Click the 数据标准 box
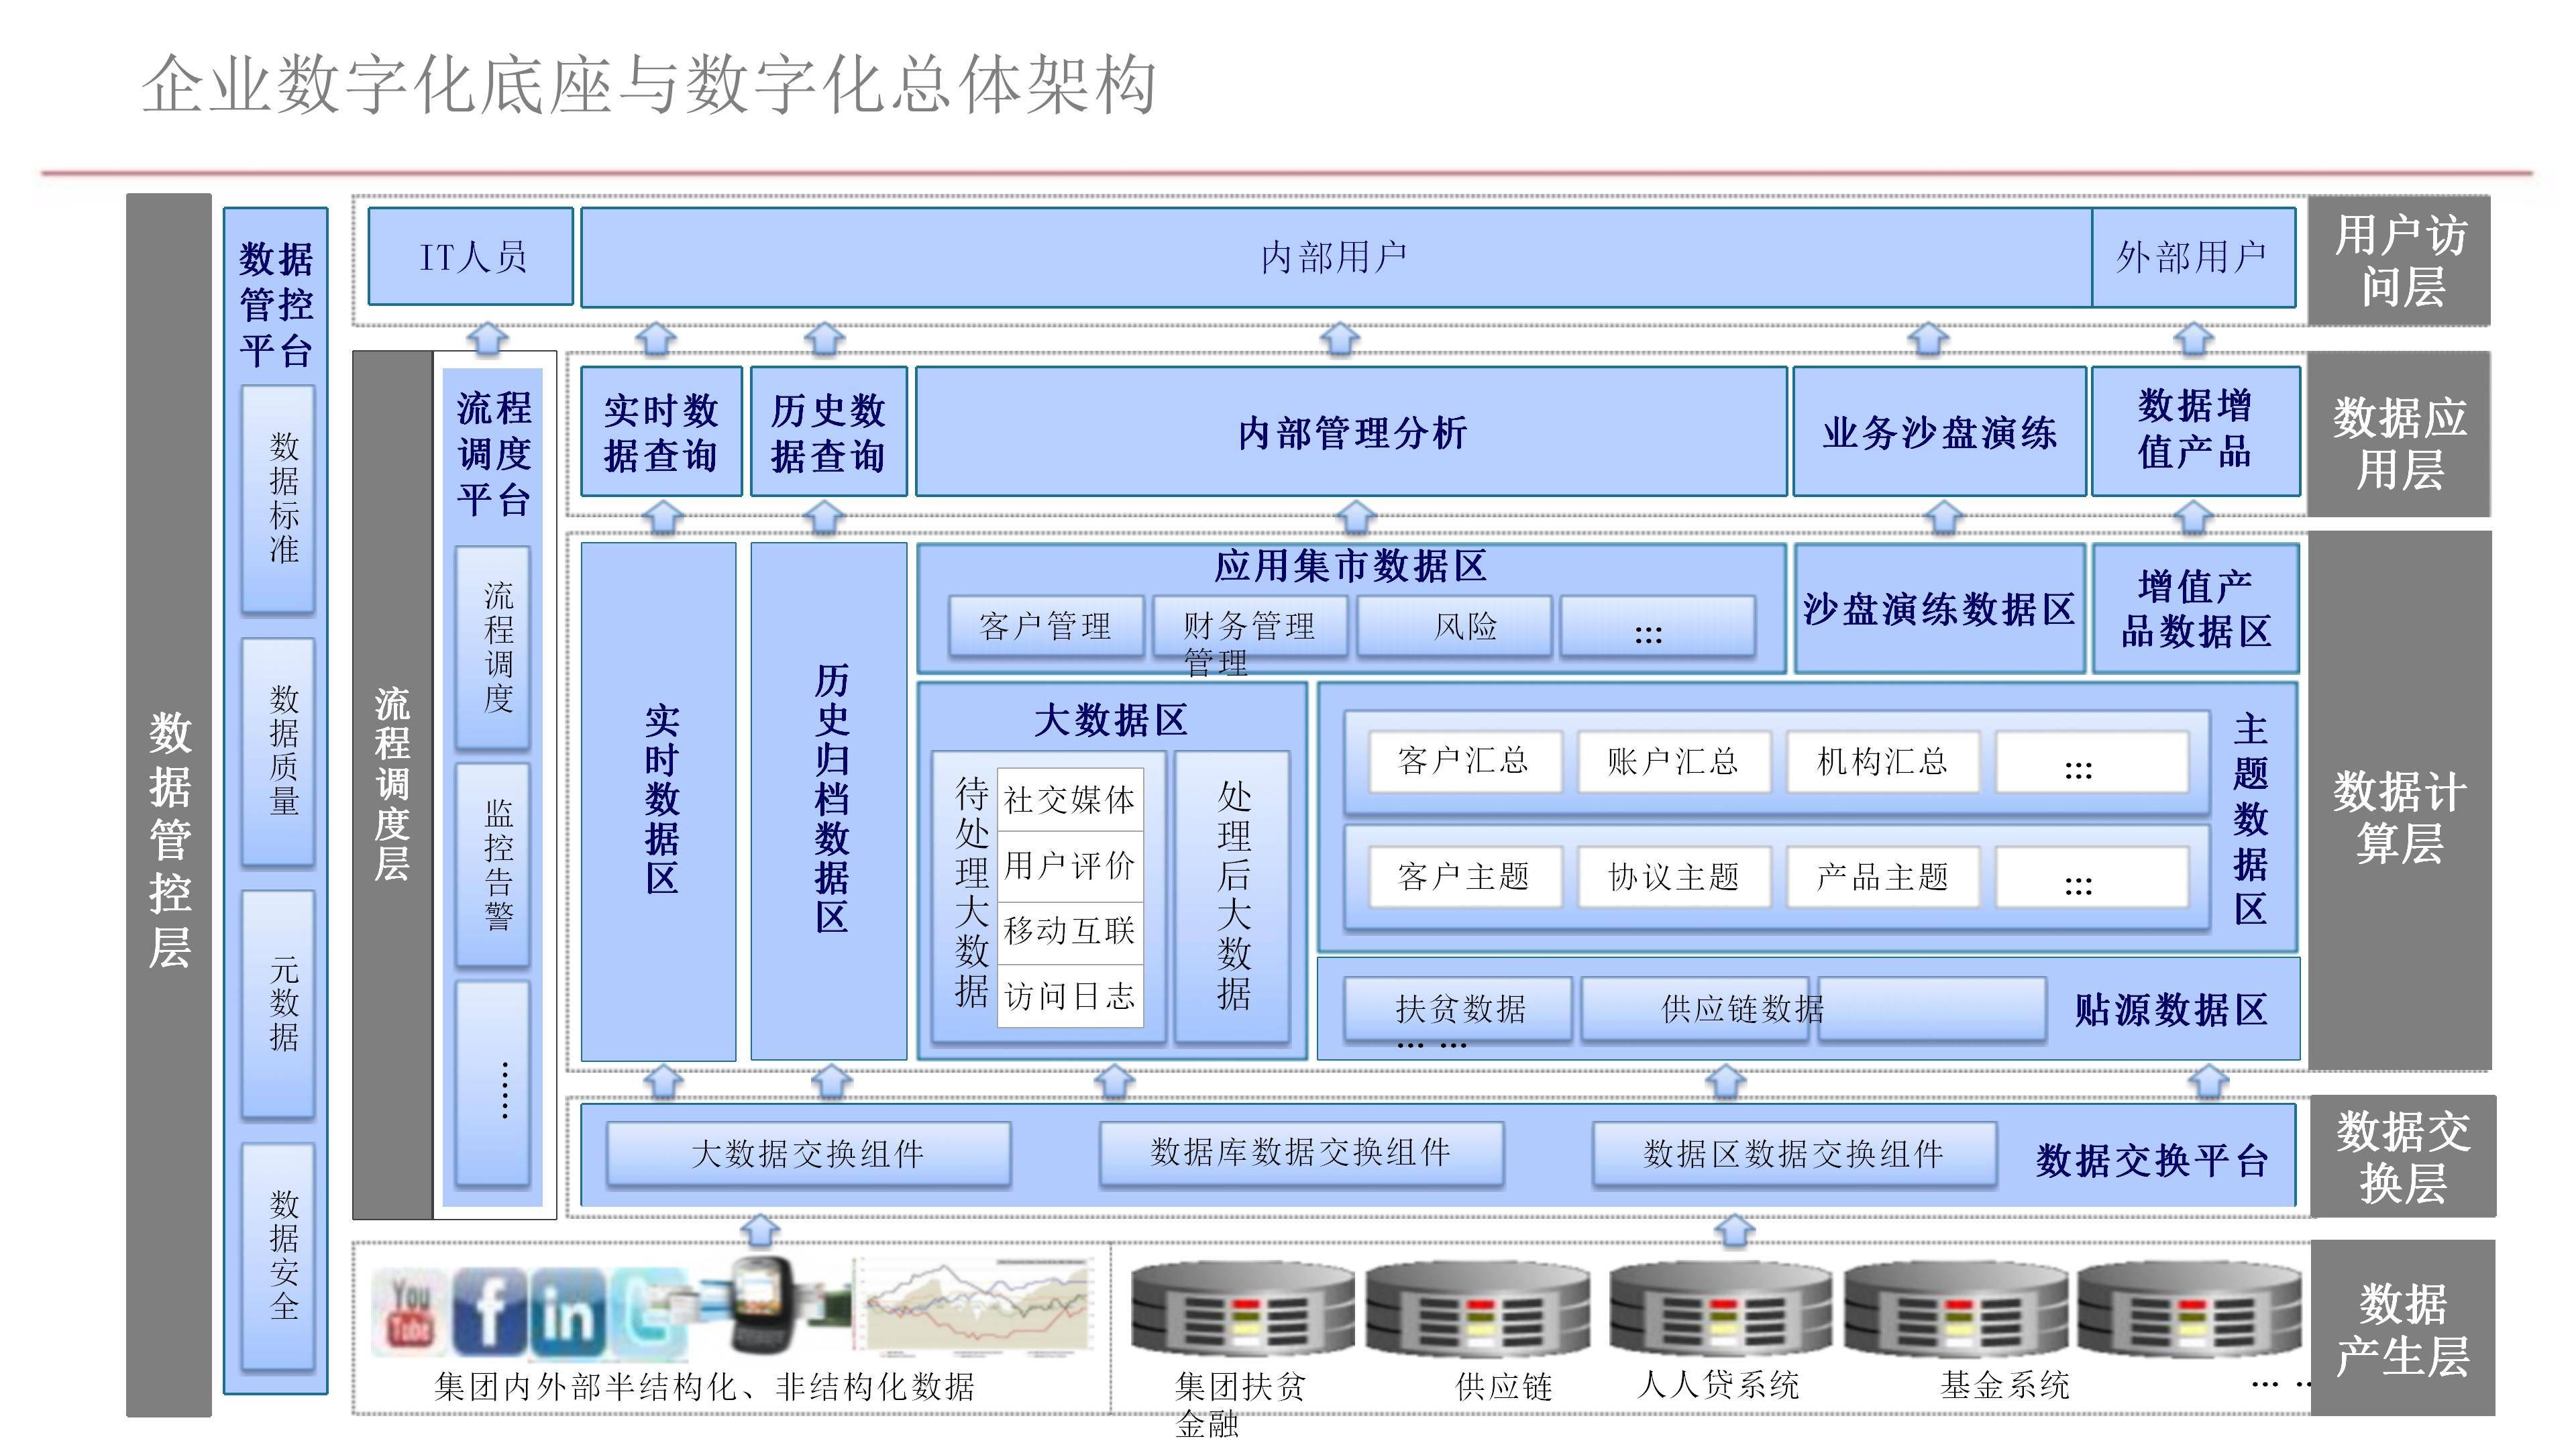 [x=278, y=499]
